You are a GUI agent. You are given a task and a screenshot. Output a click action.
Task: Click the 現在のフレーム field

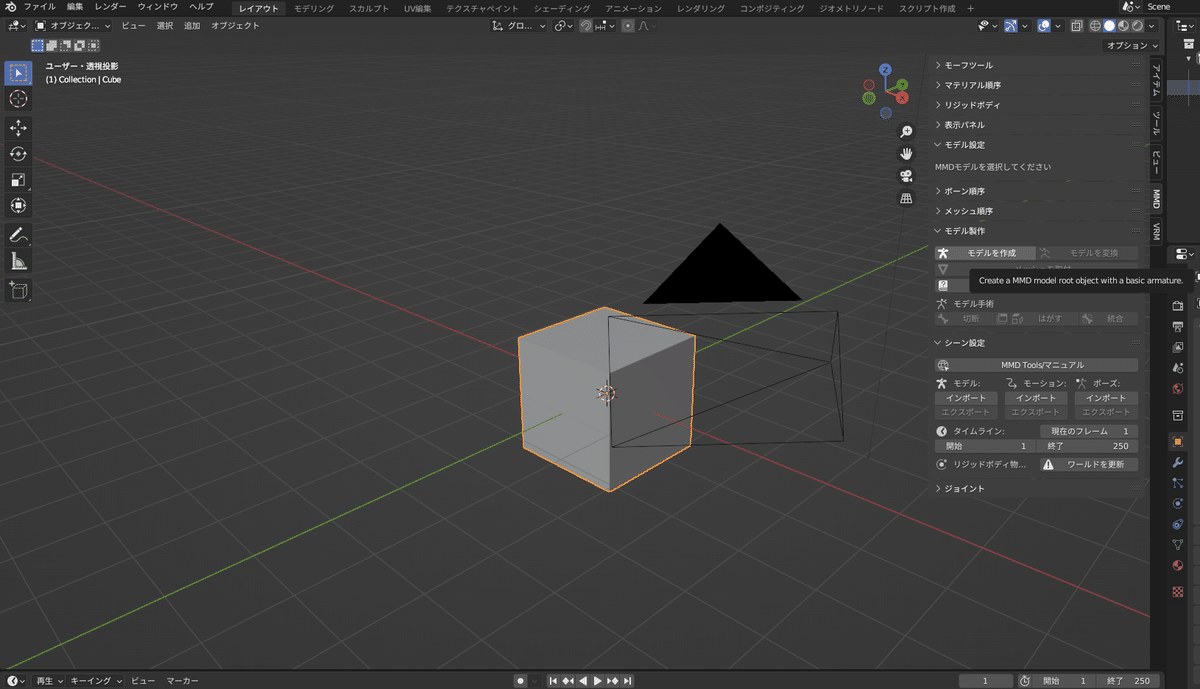pyautogui.click(x=1088, y=431)
